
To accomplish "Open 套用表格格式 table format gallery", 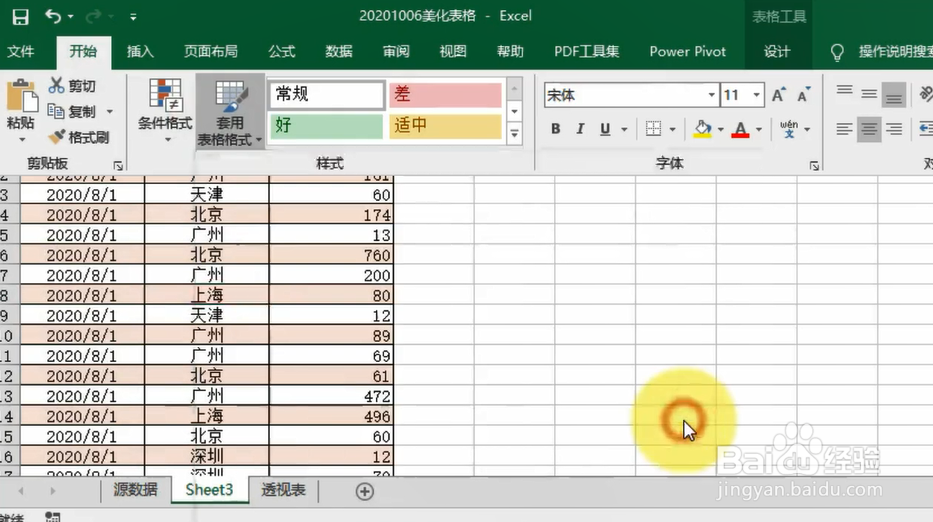I will (230, 111).
